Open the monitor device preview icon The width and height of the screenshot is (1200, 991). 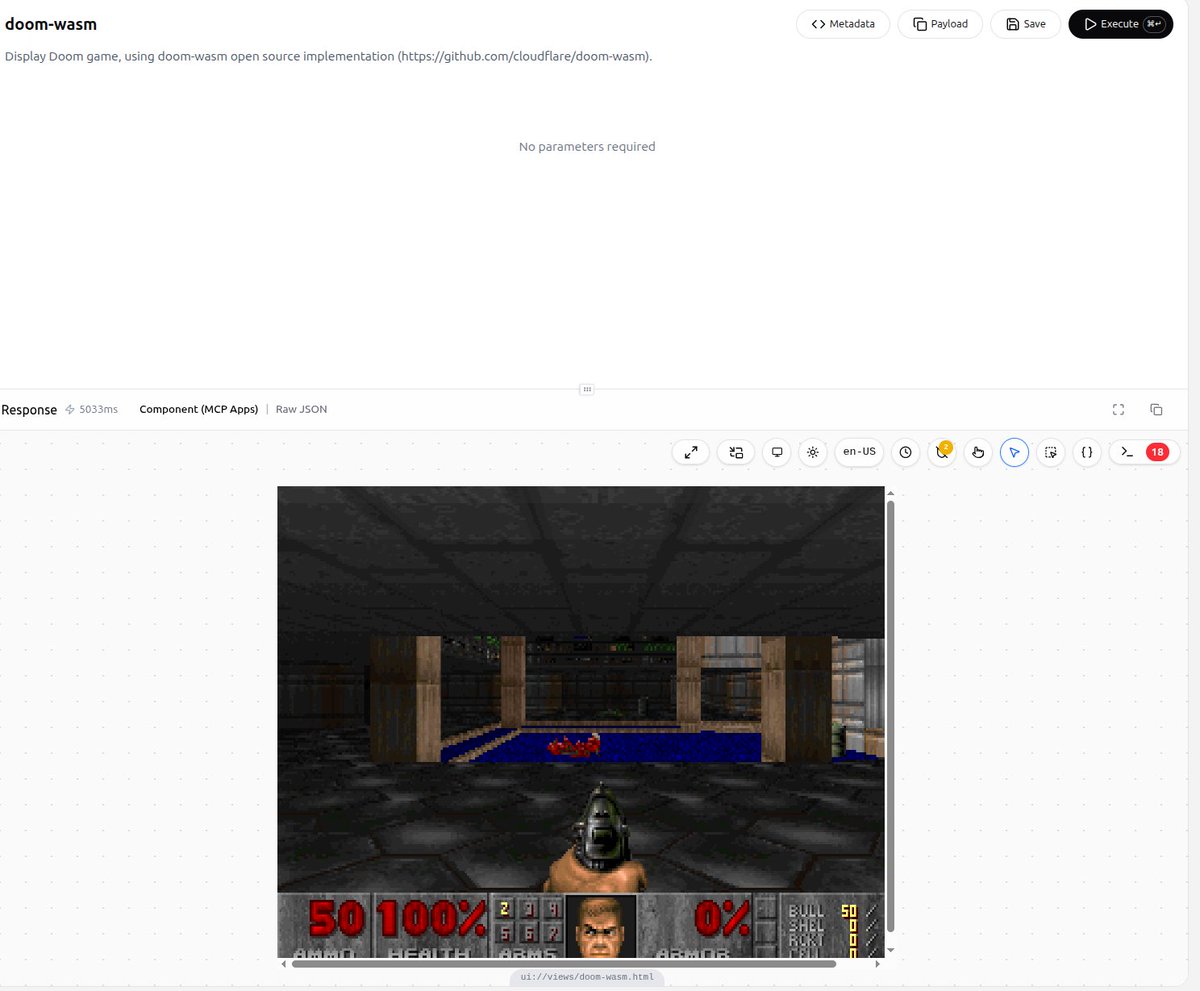(777, 452)
